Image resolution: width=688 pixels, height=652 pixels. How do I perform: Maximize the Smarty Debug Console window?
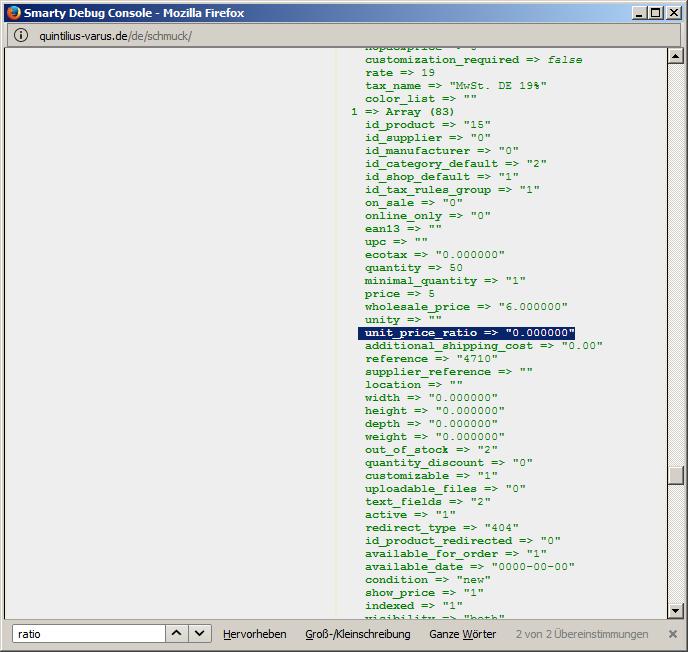click(656, 13)
